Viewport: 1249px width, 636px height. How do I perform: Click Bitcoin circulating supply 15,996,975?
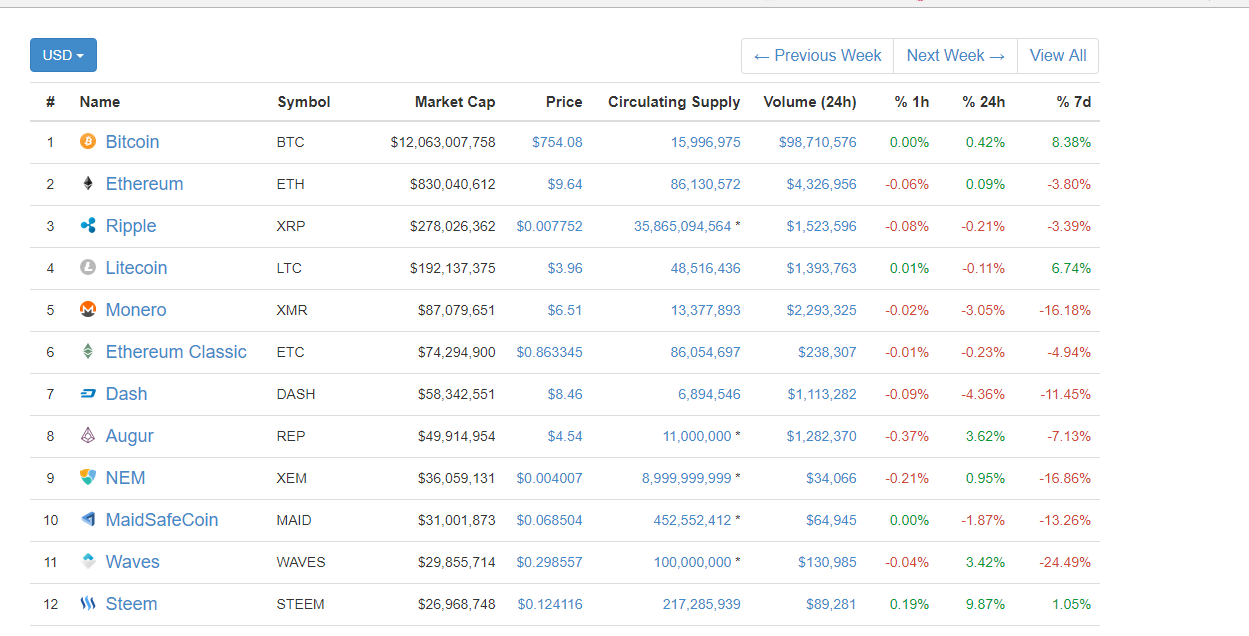(706, 142)
